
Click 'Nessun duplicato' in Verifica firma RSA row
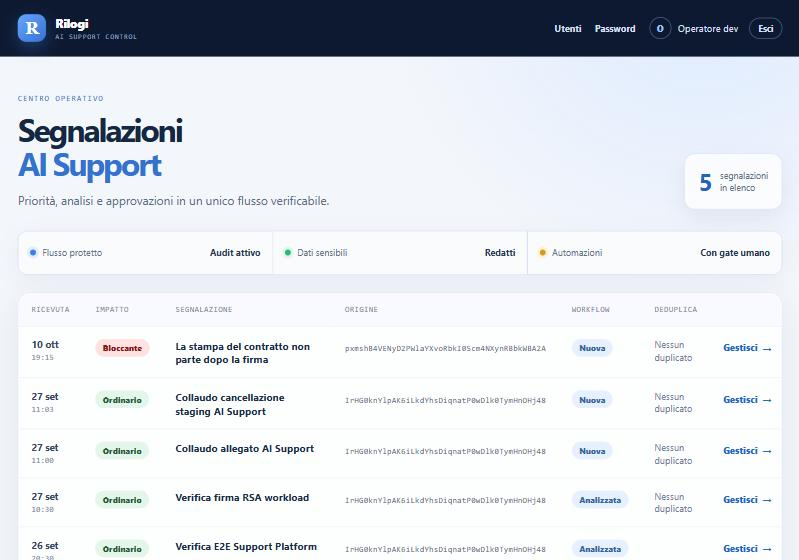[x=673, y=503]
